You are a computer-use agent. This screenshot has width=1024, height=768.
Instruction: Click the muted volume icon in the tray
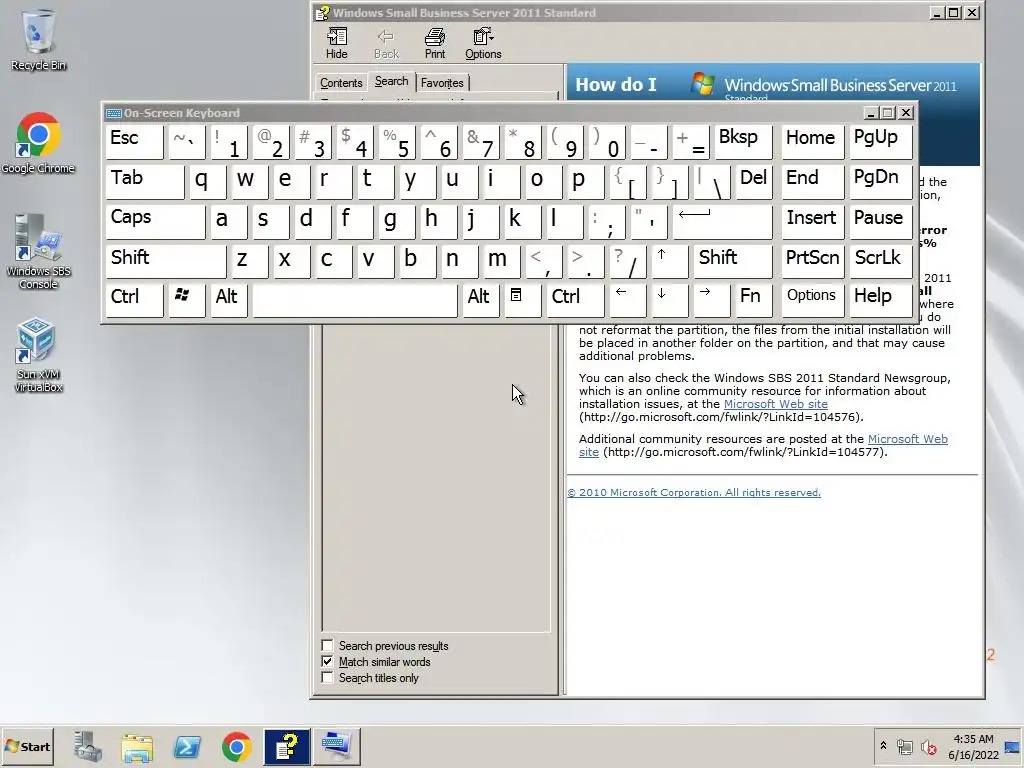tap(928, 746)
